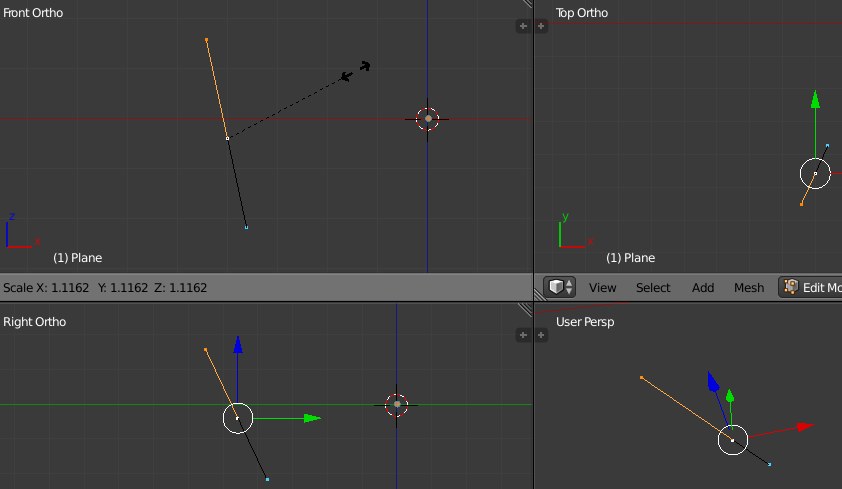Click "(1) Plane" label in Front Ortho

(x=77, y=258)
